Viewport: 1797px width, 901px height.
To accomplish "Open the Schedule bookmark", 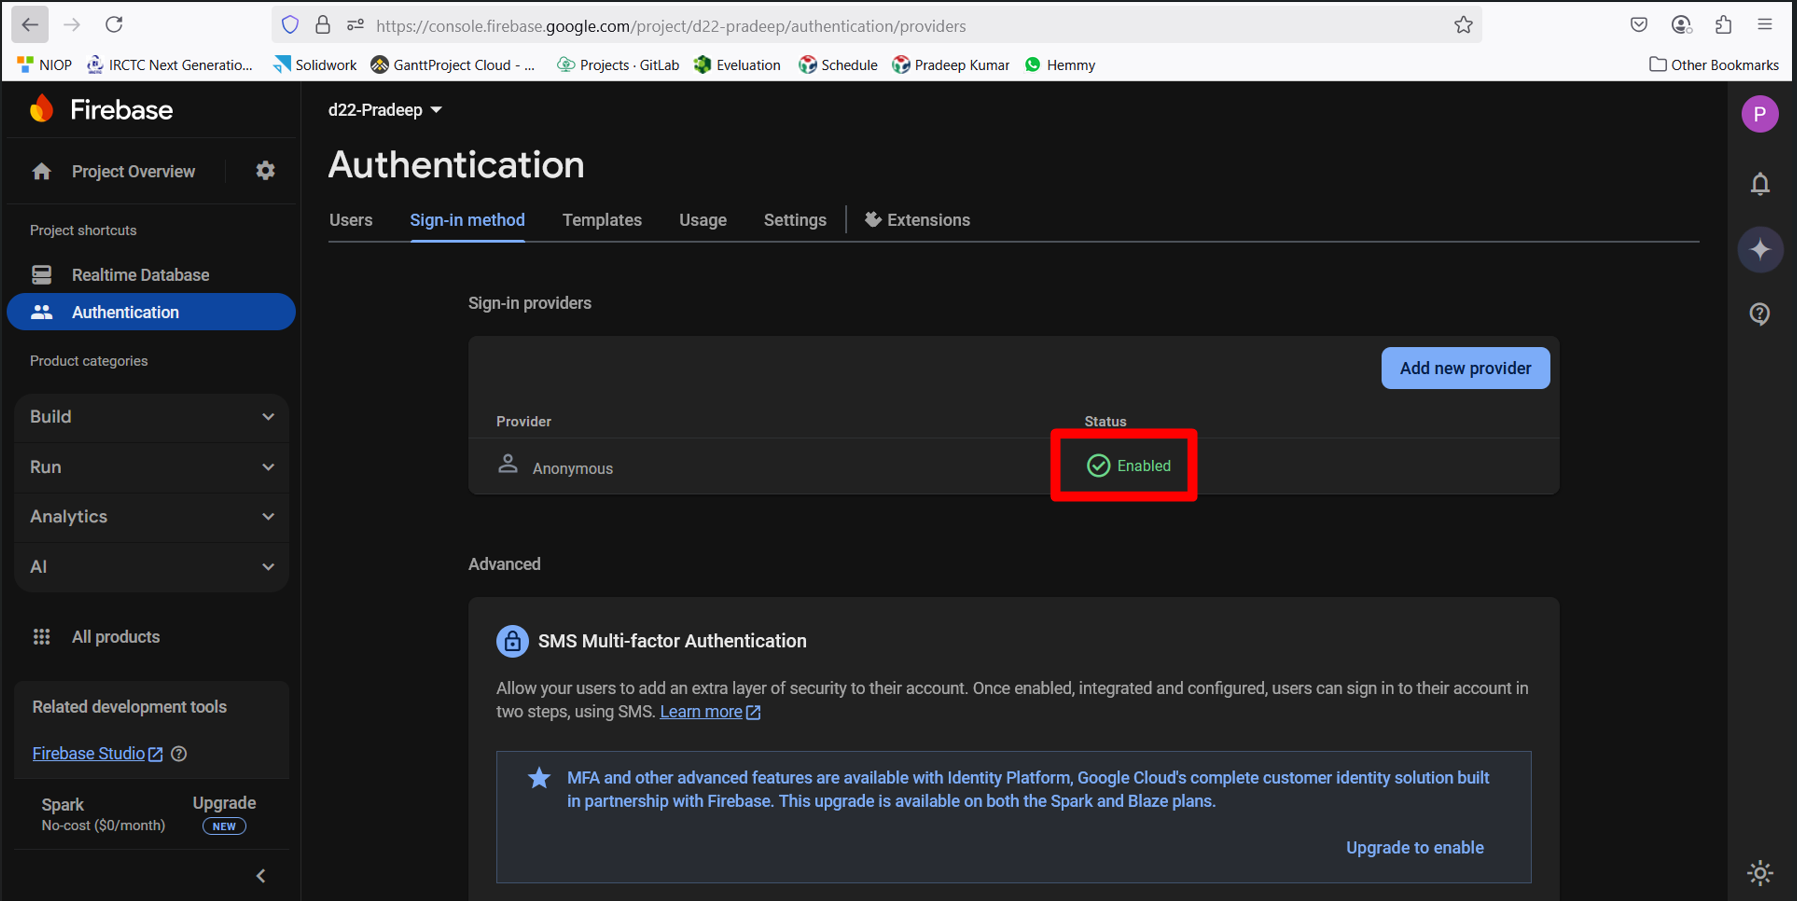I will pyautogui.click(x=838, y=65).
